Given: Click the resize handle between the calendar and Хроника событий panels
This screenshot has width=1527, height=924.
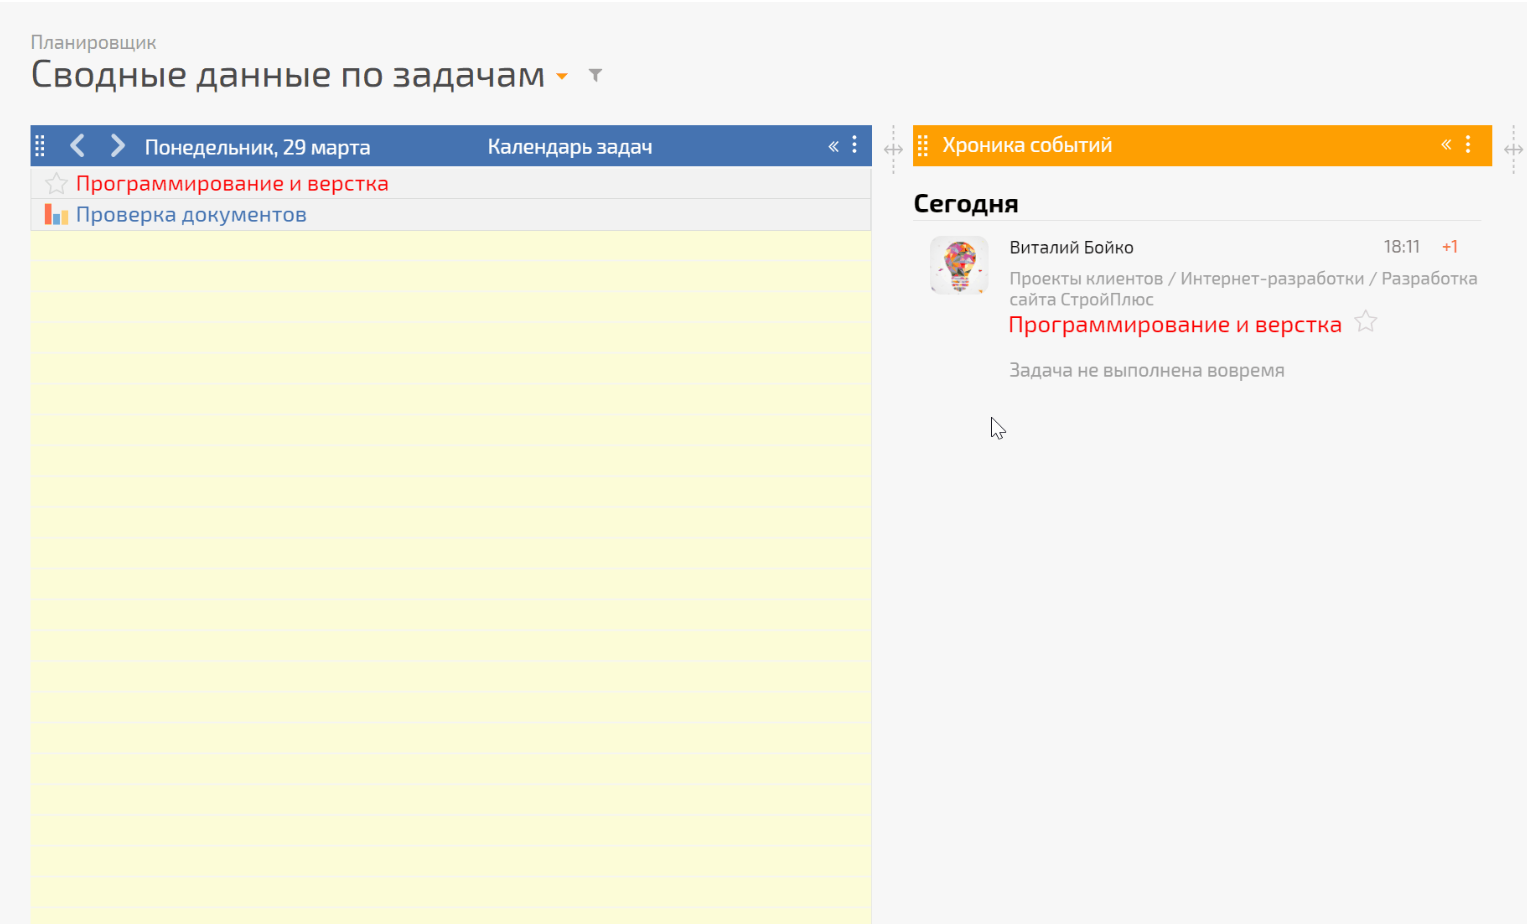Looking at the screenshot, I should (x=893, y=149).
